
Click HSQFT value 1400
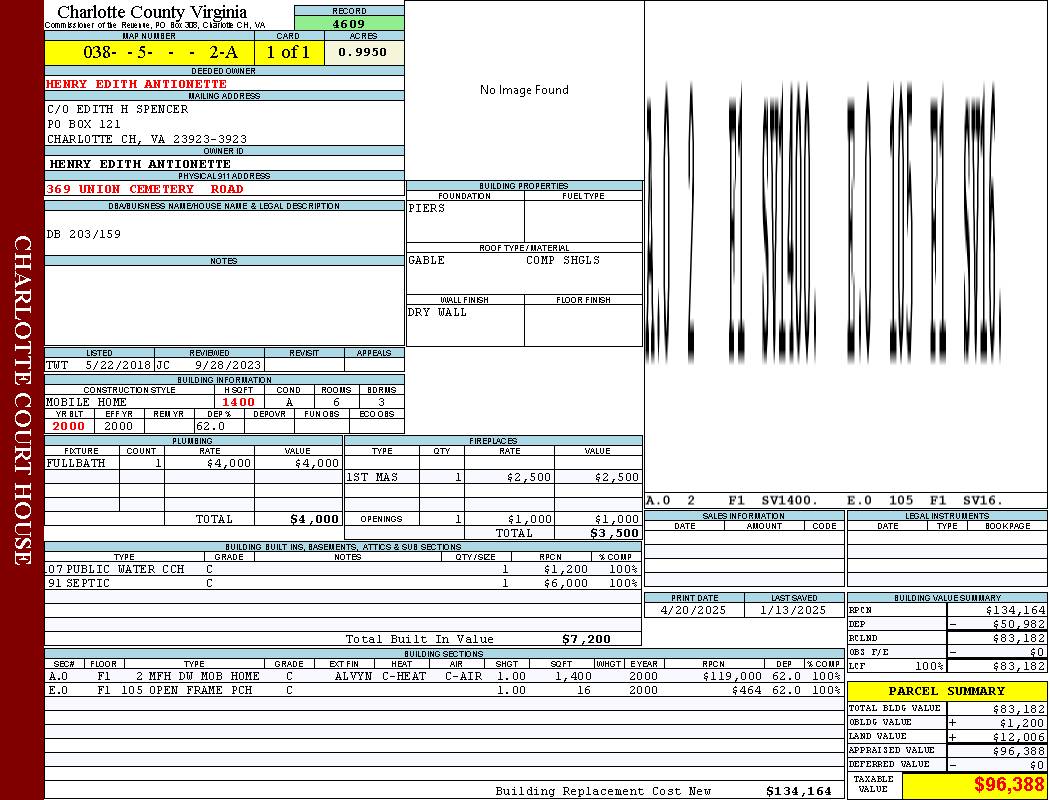[x=238, y=402]
